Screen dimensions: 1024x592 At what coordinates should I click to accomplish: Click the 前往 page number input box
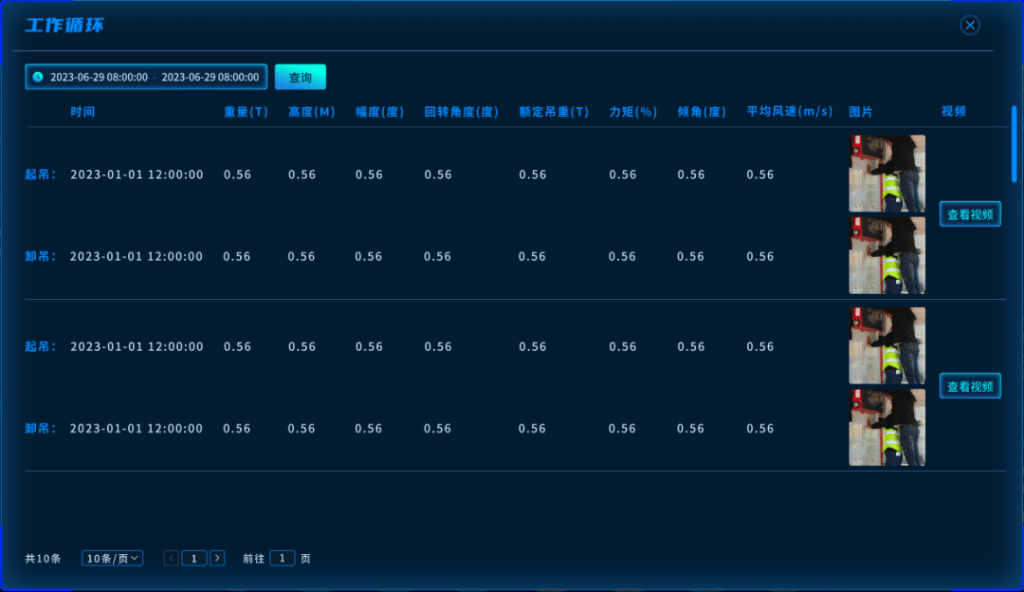click(282, 558)
